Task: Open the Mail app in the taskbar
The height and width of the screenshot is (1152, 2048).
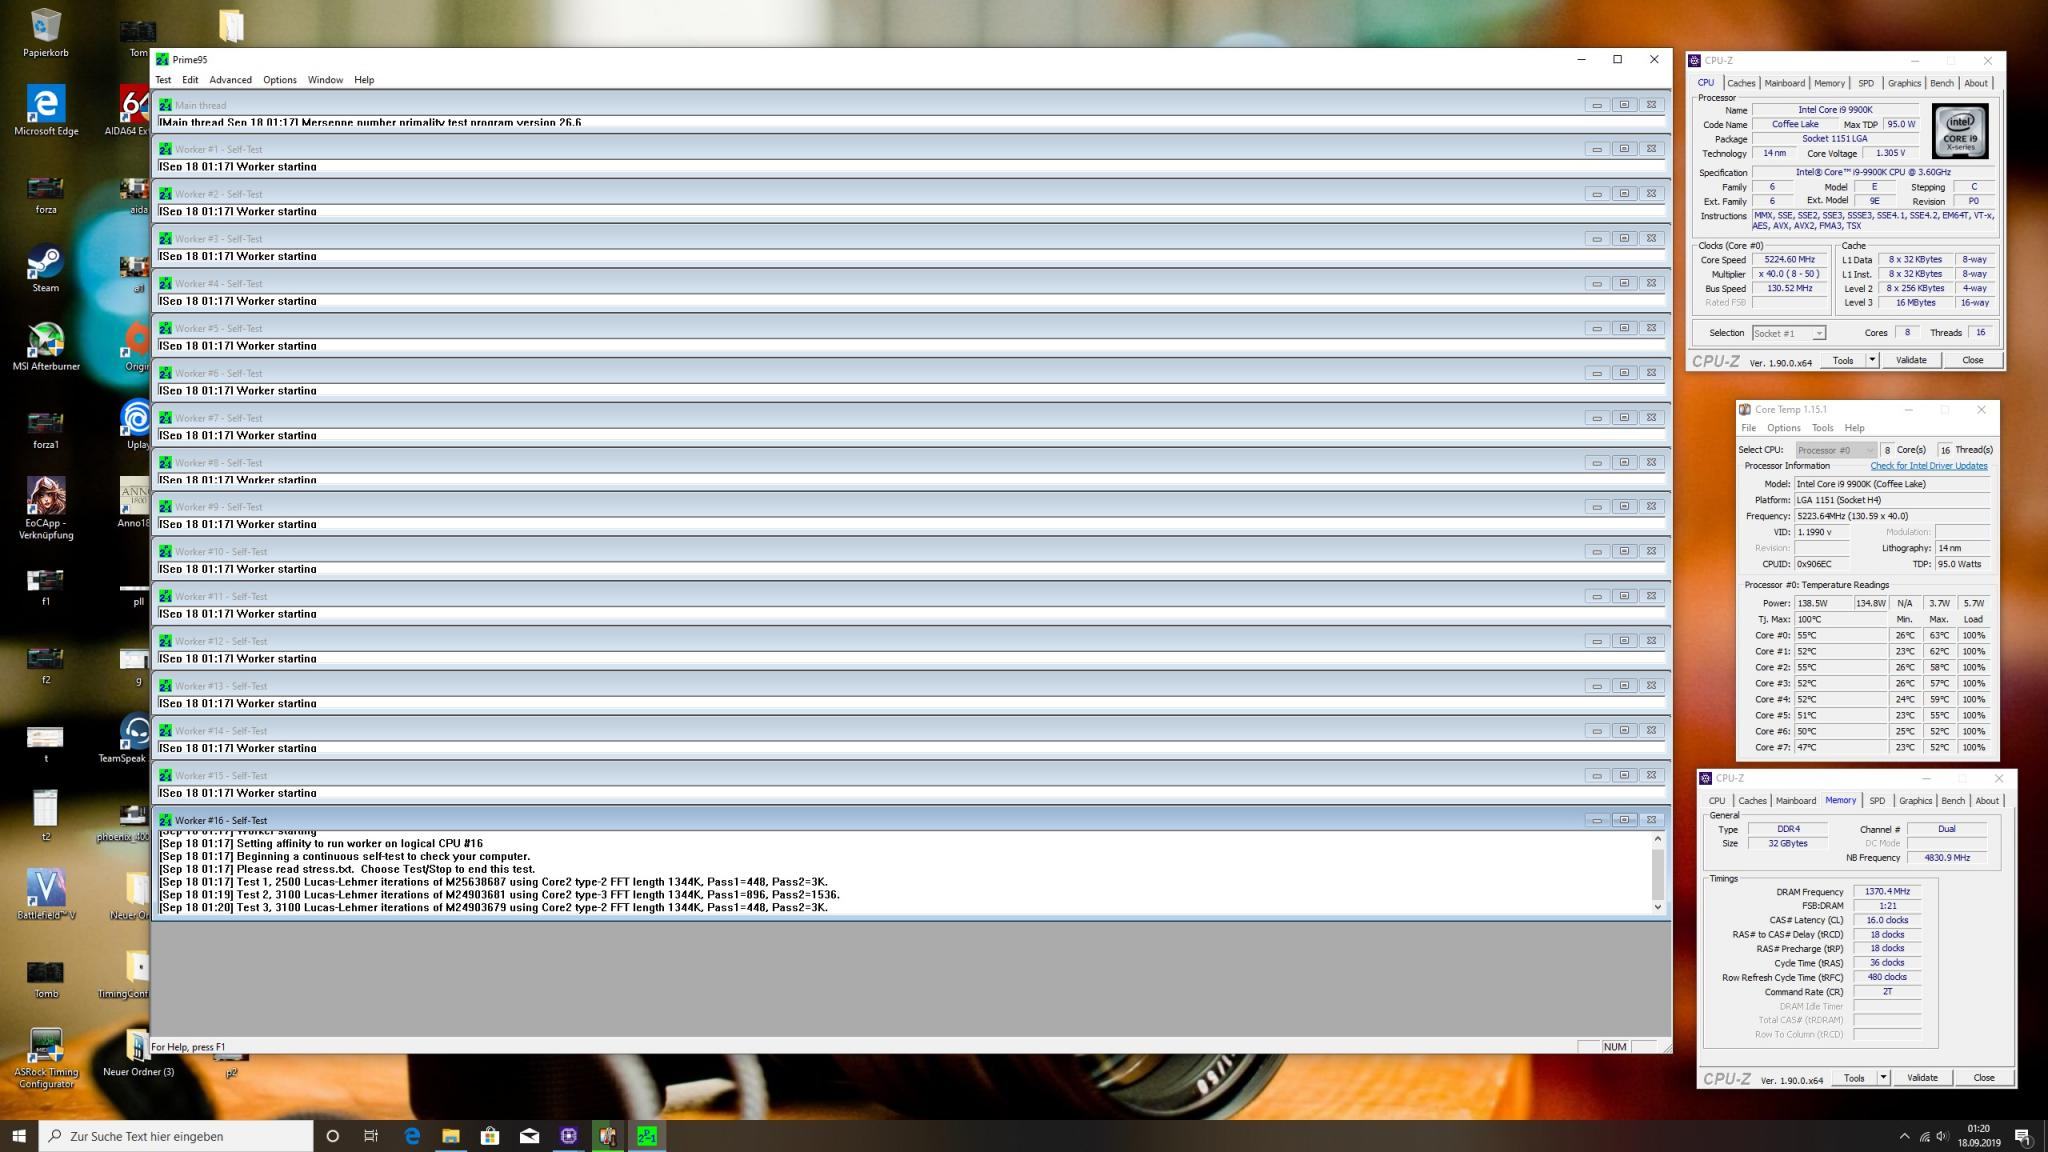Action: (529, 1136)
